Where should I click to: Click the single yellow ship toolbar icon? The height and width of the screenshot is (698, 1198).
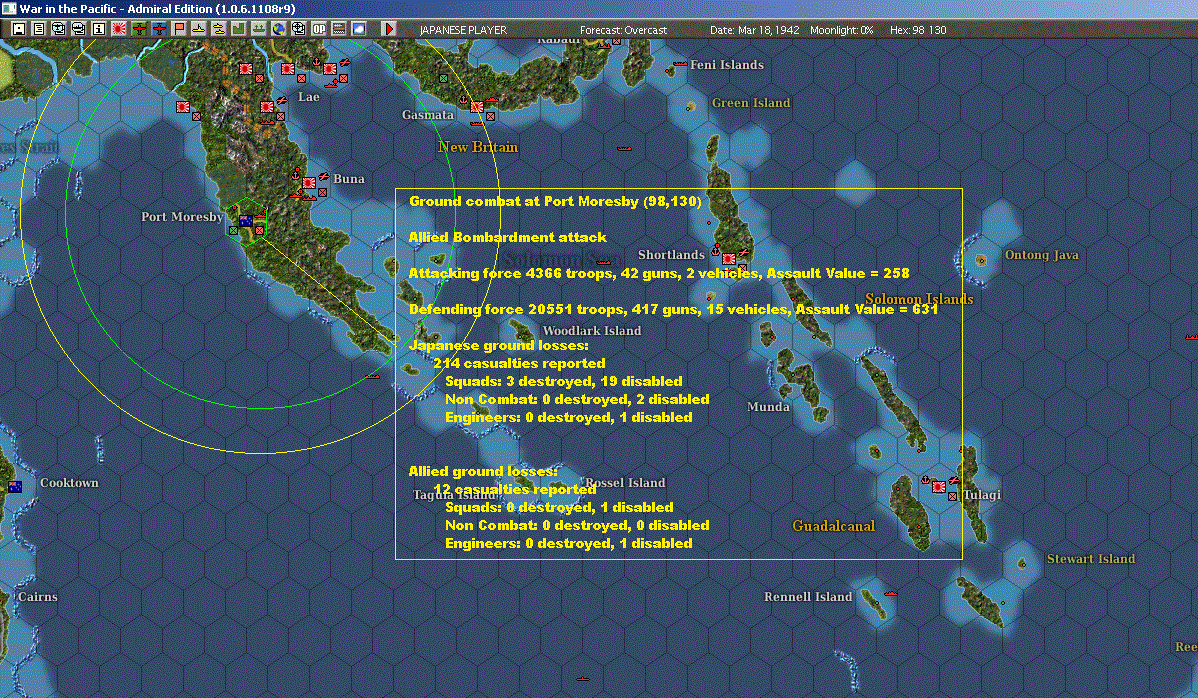(199, 29)
